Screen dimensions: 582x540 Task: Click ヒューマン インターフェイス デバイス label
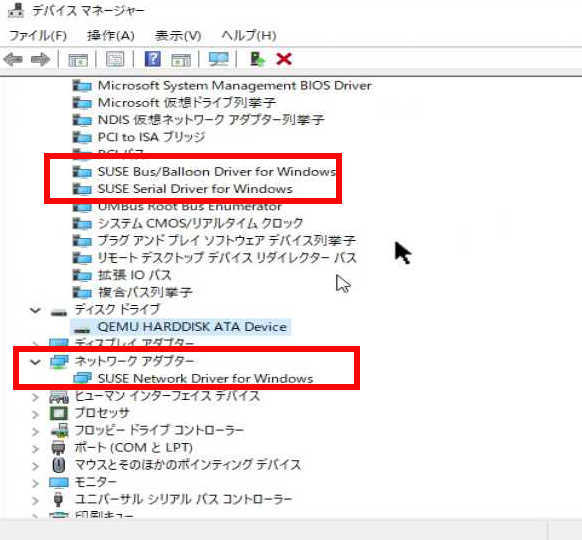coord(167,396)
